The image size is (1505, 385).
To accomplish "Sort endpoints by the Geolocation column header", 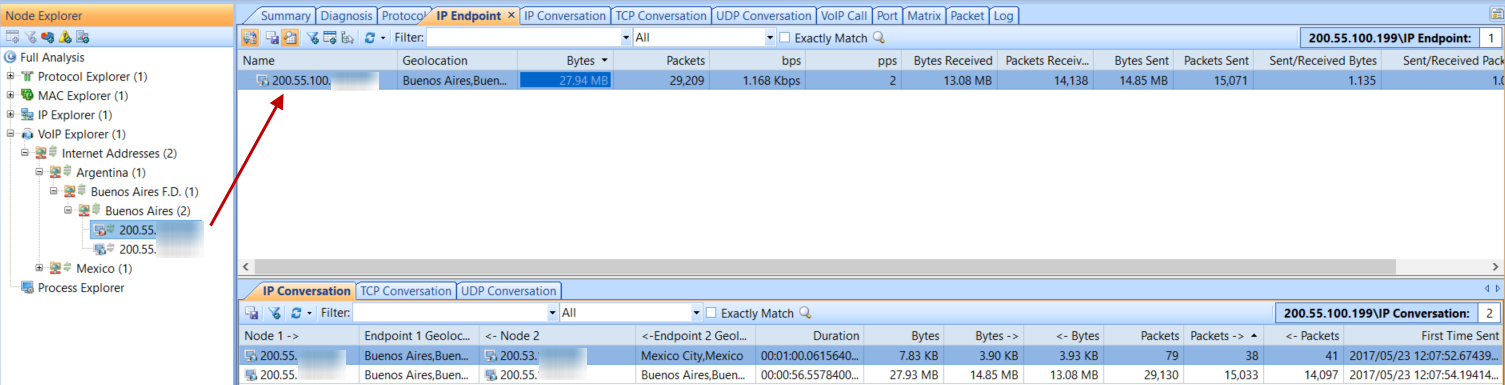I will [457, 61].
